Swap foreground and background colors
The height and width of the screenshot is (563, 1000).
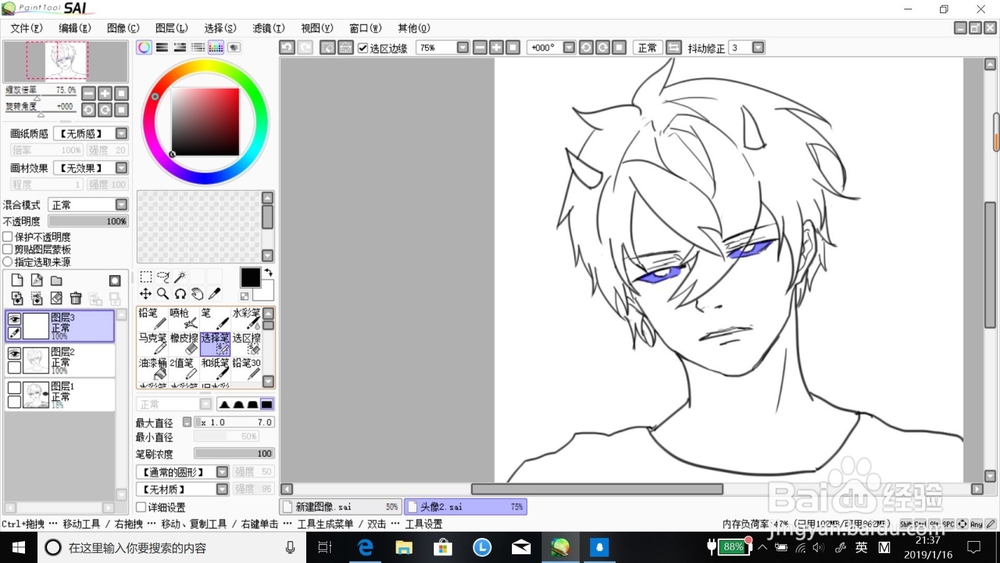(x=268, y=272)
